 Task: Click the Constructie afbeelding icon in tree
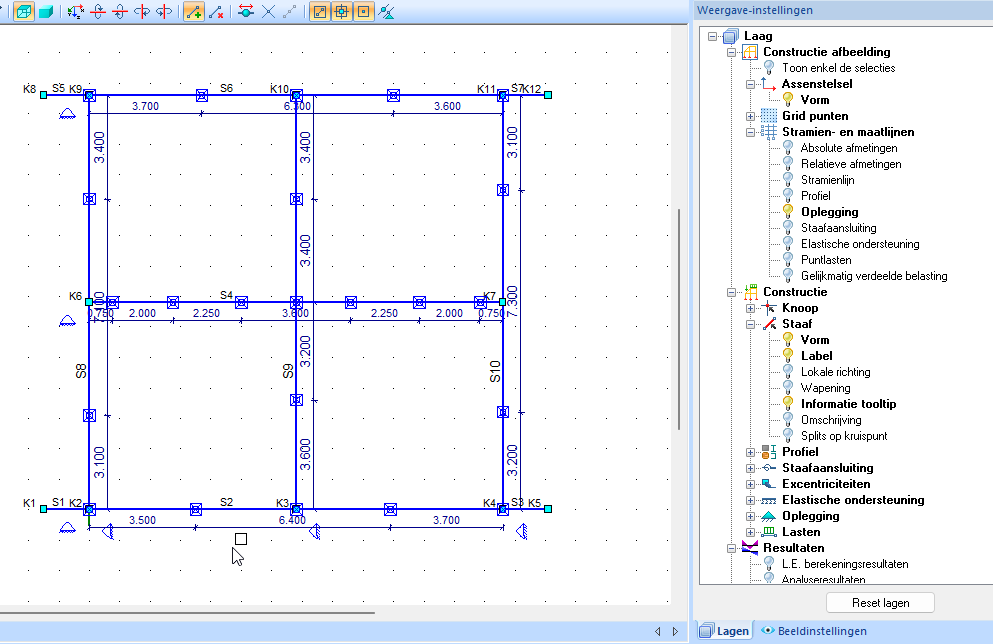pos(750,52)
